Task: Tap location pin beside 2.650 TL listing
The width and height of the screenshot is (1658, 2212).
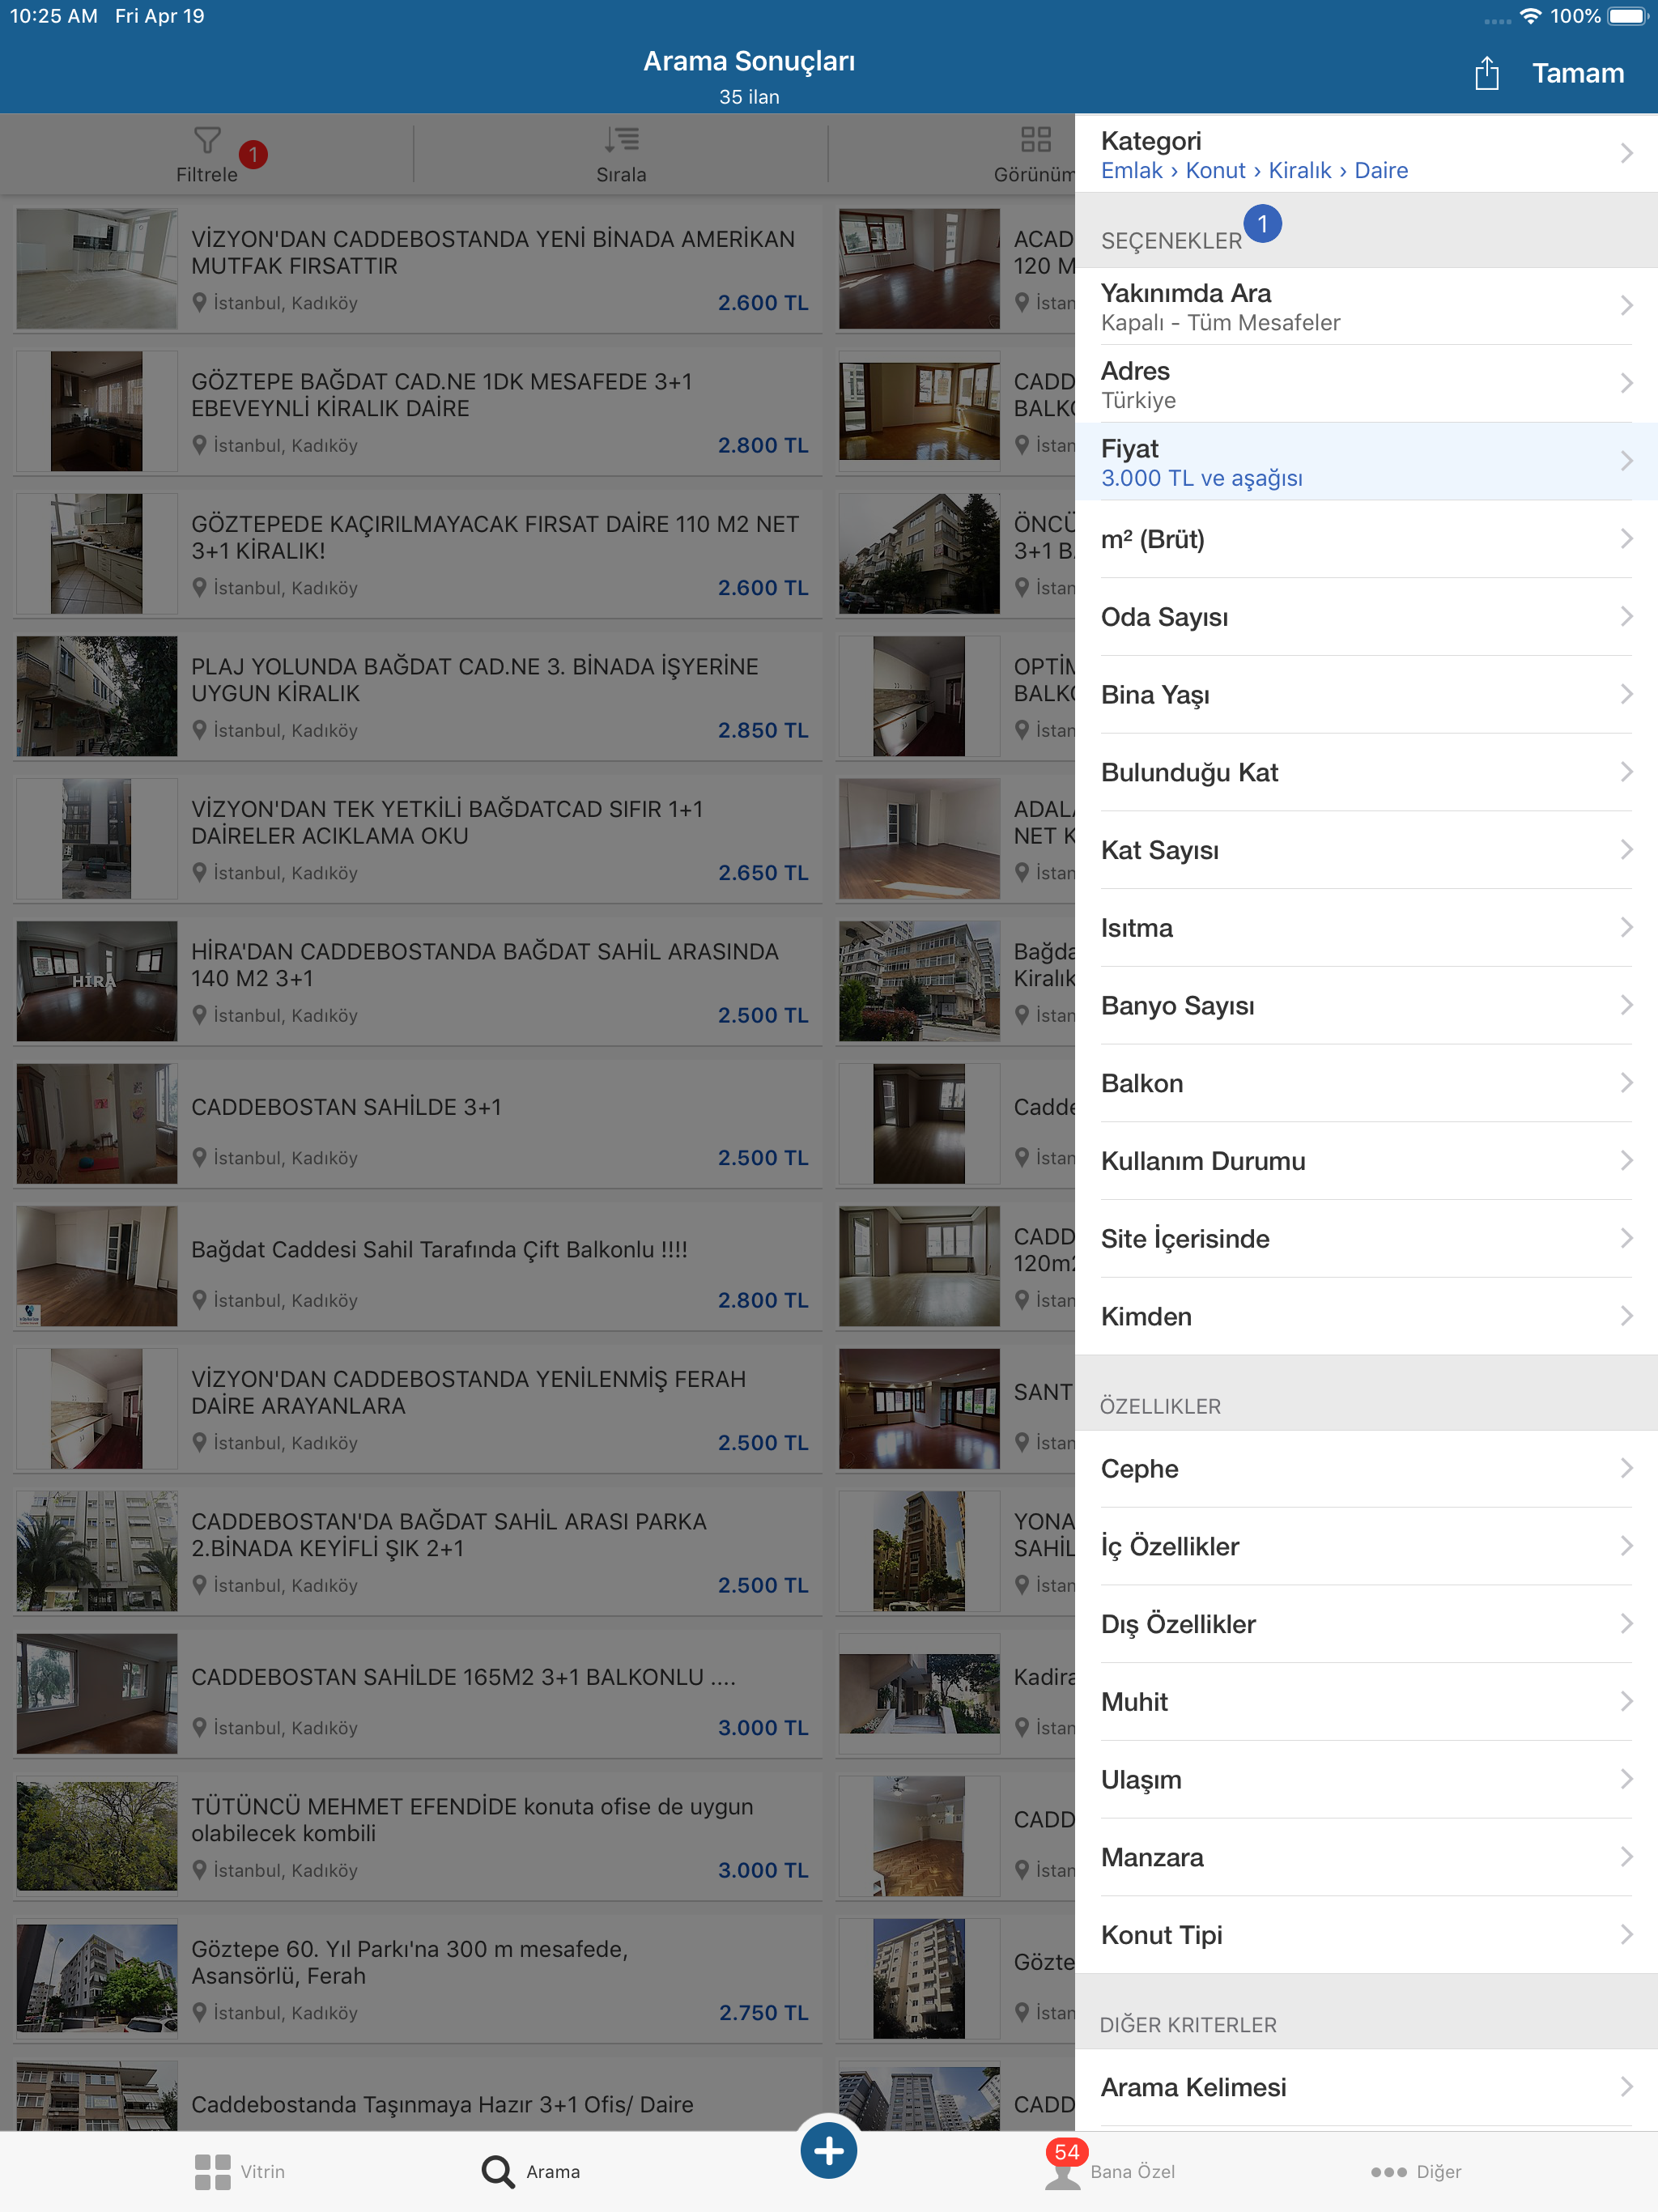Action: [x=200, y=873]
